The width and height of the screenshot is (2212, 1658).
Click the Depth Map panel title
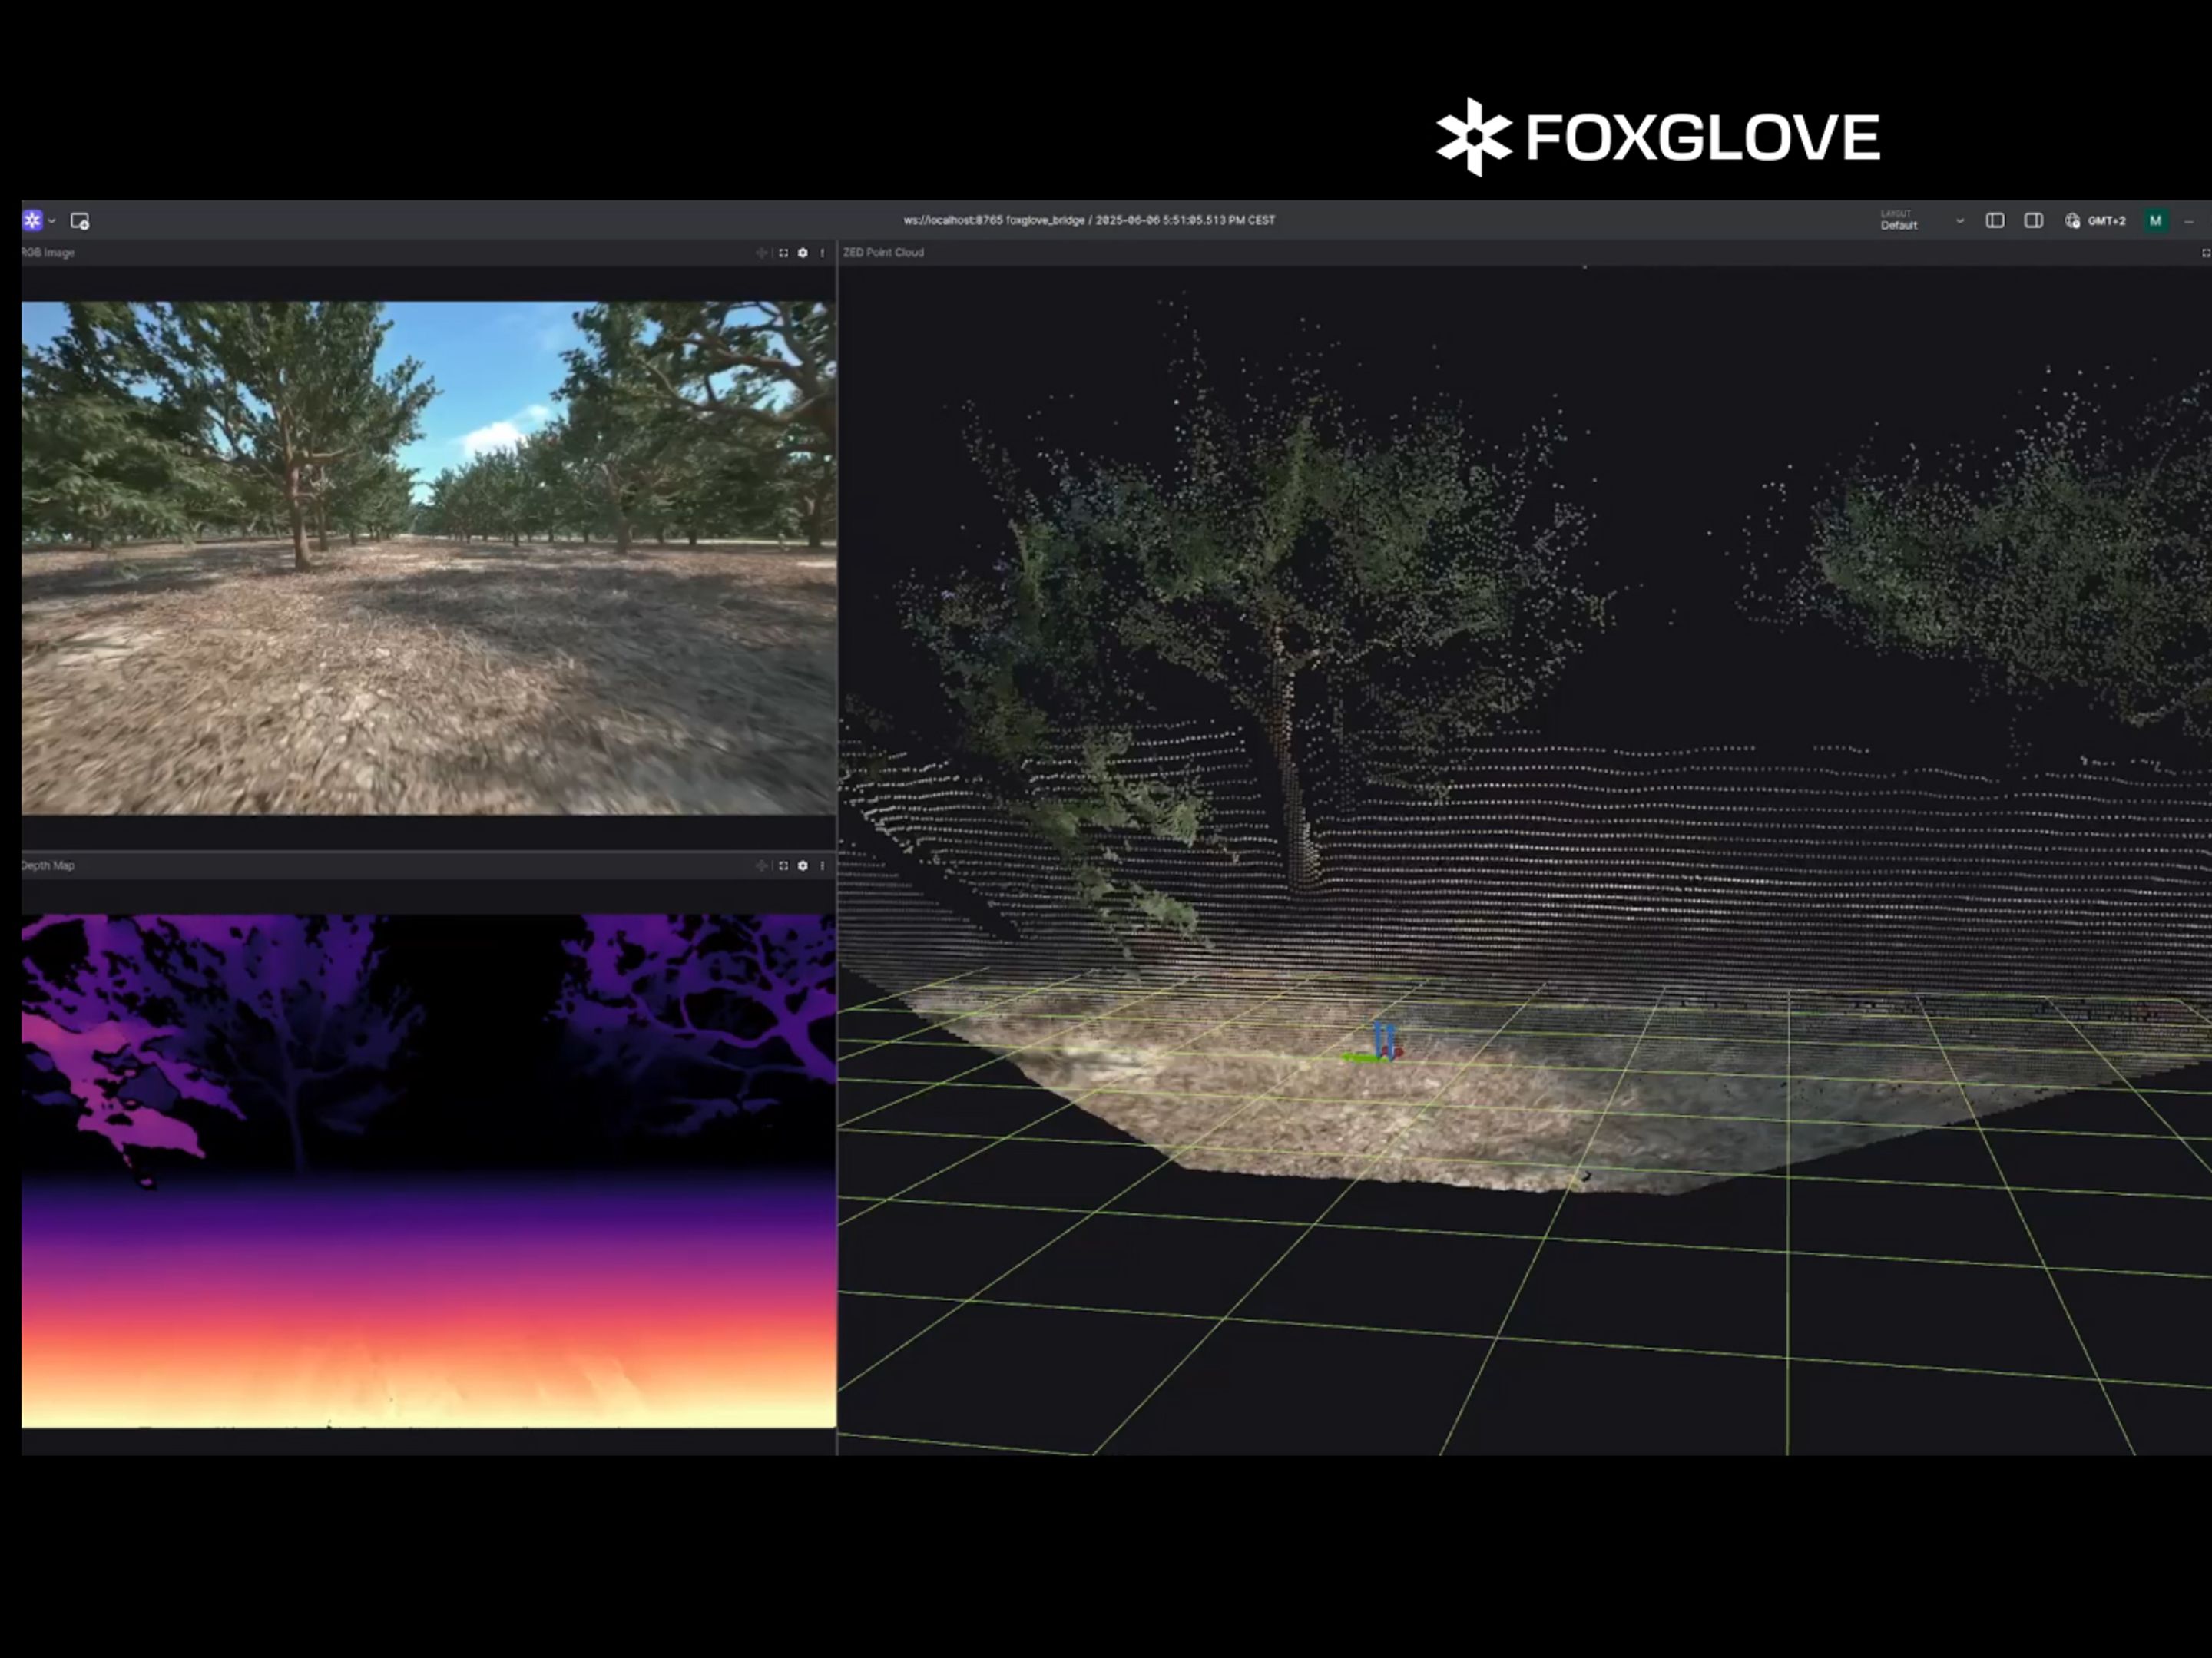(48, 866)
